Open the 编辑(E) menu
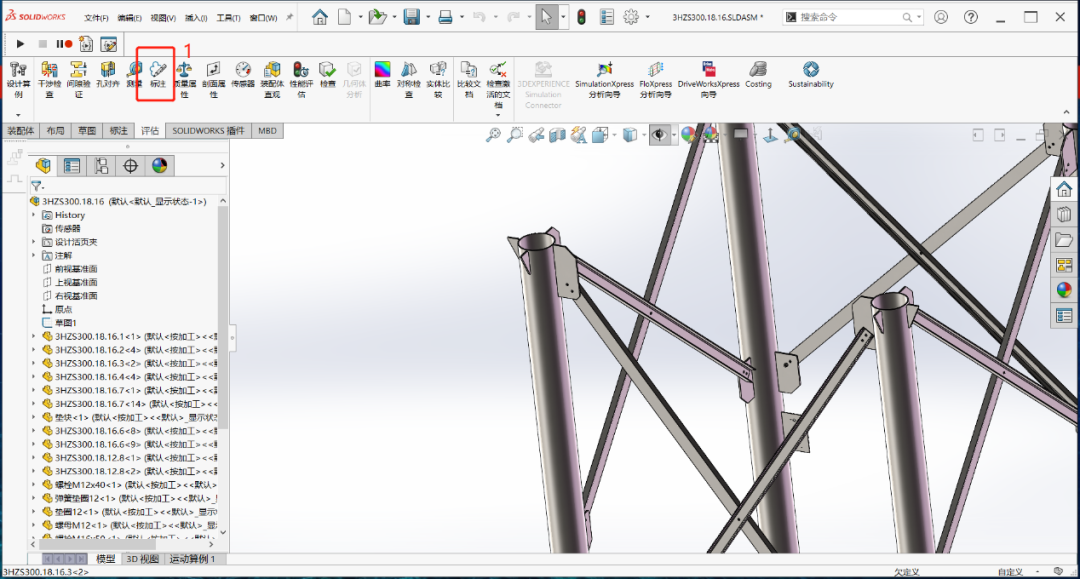Viewport: 1080px width, 579px height. (129, 18)
